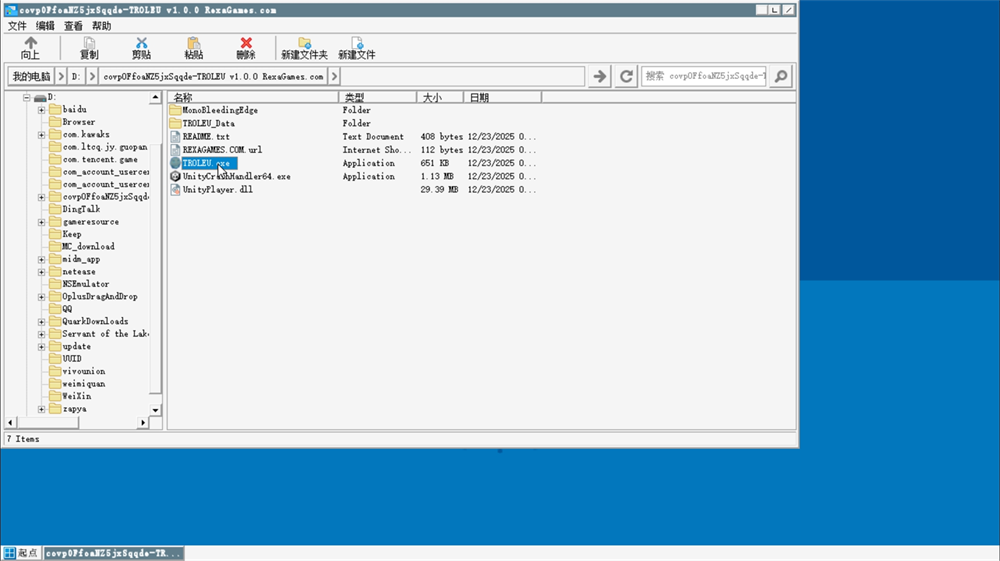Click the magnifier search button
Viewport: 1000px width, 561px height.
(x=781, y=76)
